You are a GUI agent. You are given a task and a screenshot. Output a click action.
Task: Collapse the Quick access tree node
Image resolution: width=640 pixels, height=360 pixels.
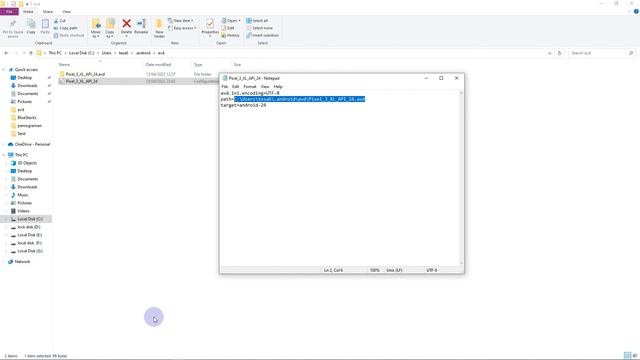pyautogui.click(x=4, y=70)
